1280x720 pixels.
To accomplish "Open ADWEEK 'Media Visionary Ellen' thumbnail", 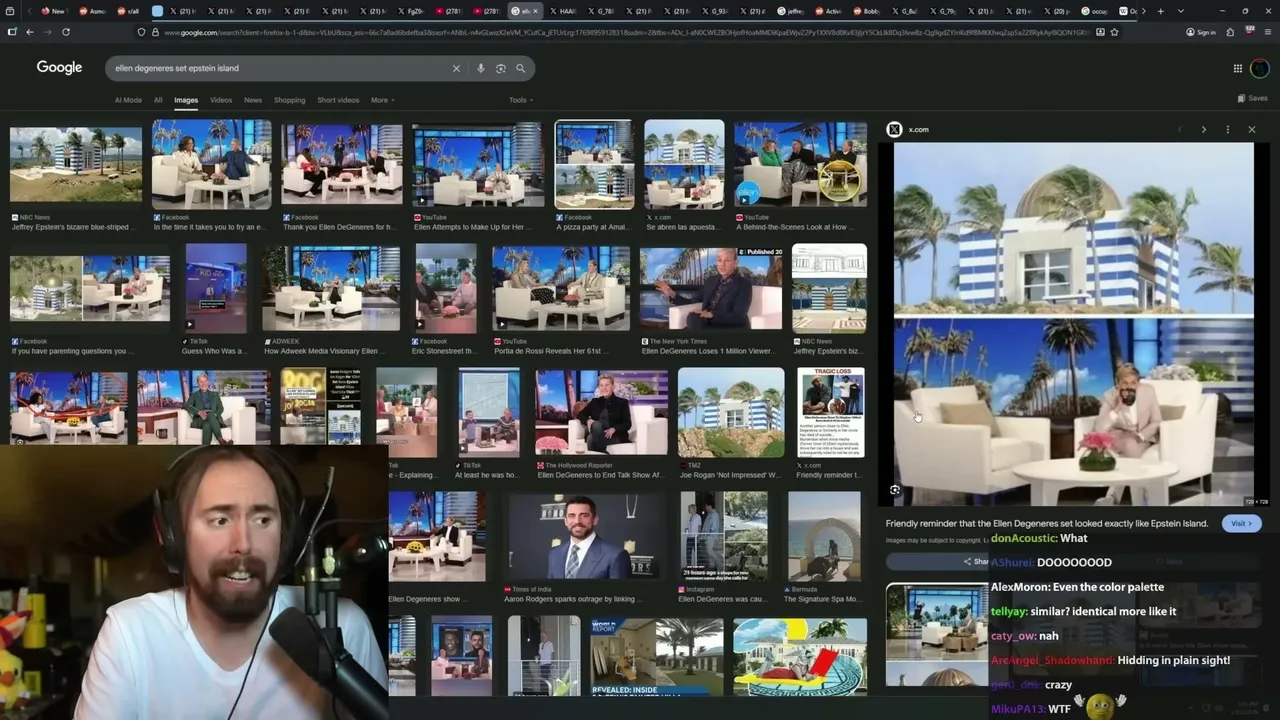I will [x=331, y=288].
